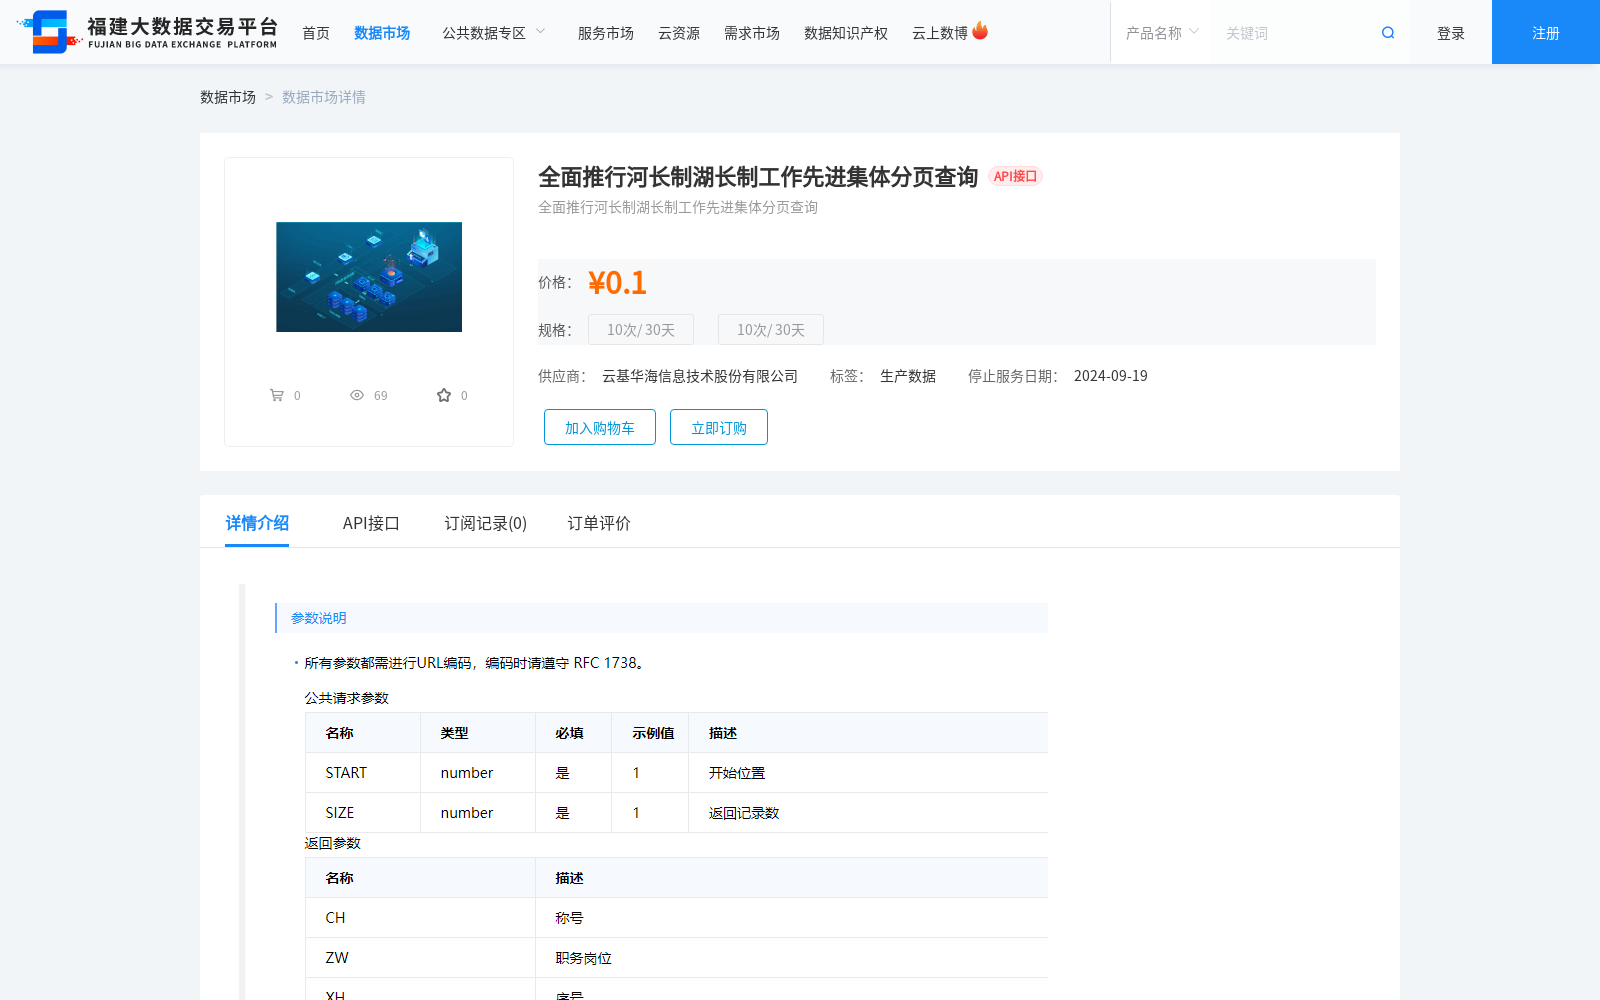Click the 生产数据 tag text
The width and height of the screenshot is (1600, 1000).
[908, 376]
